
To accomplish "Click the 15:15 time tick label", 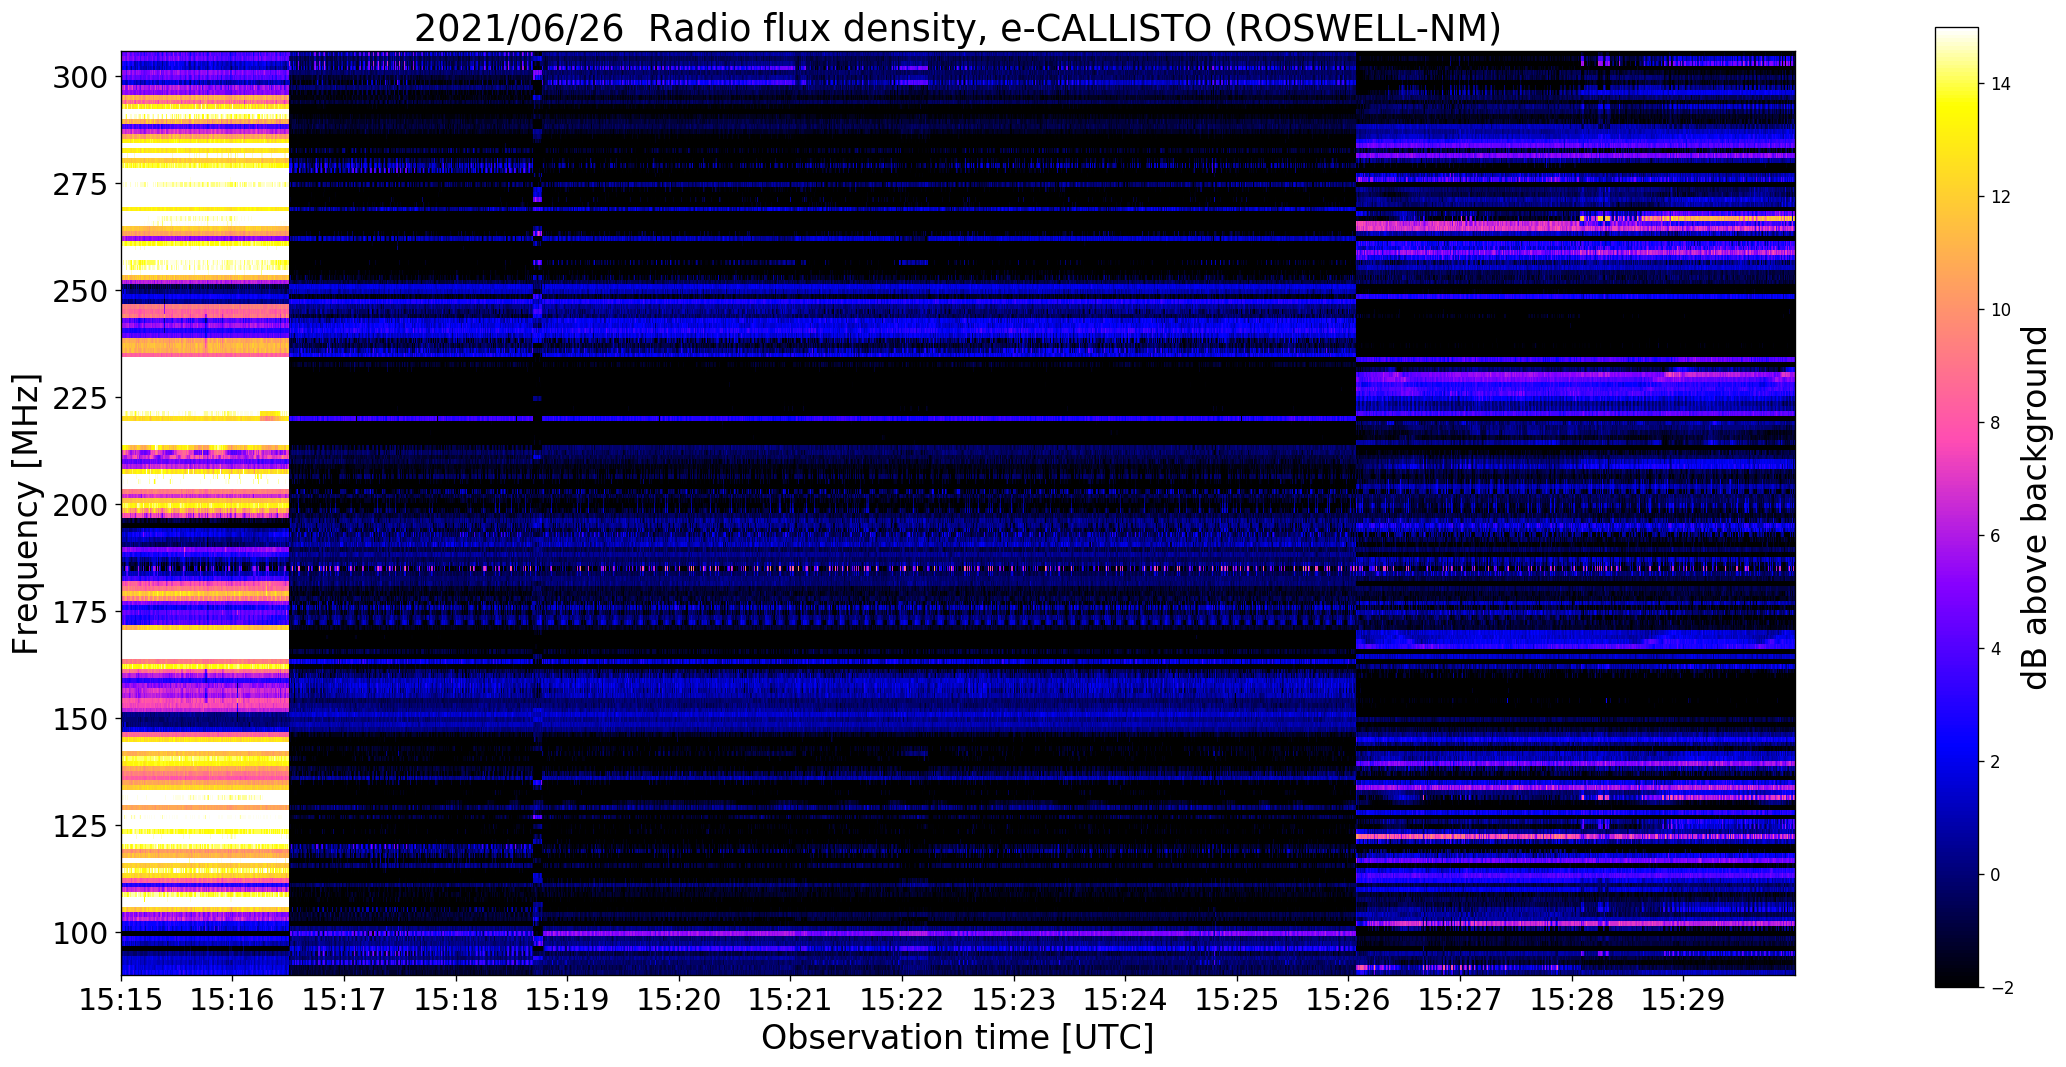I will [121, 999].
